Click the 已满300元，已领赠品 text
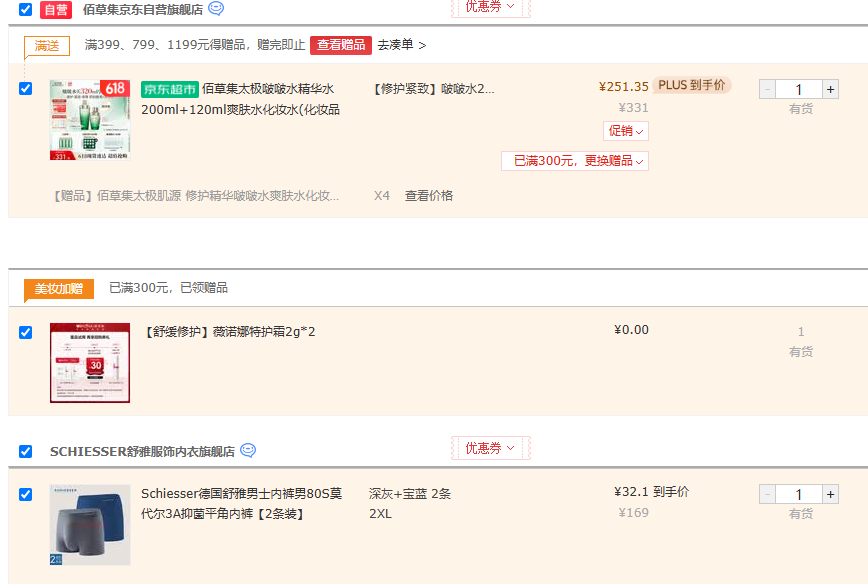This screenshot has width=868, height=584. pyautogui.click(x=168, y=288)
